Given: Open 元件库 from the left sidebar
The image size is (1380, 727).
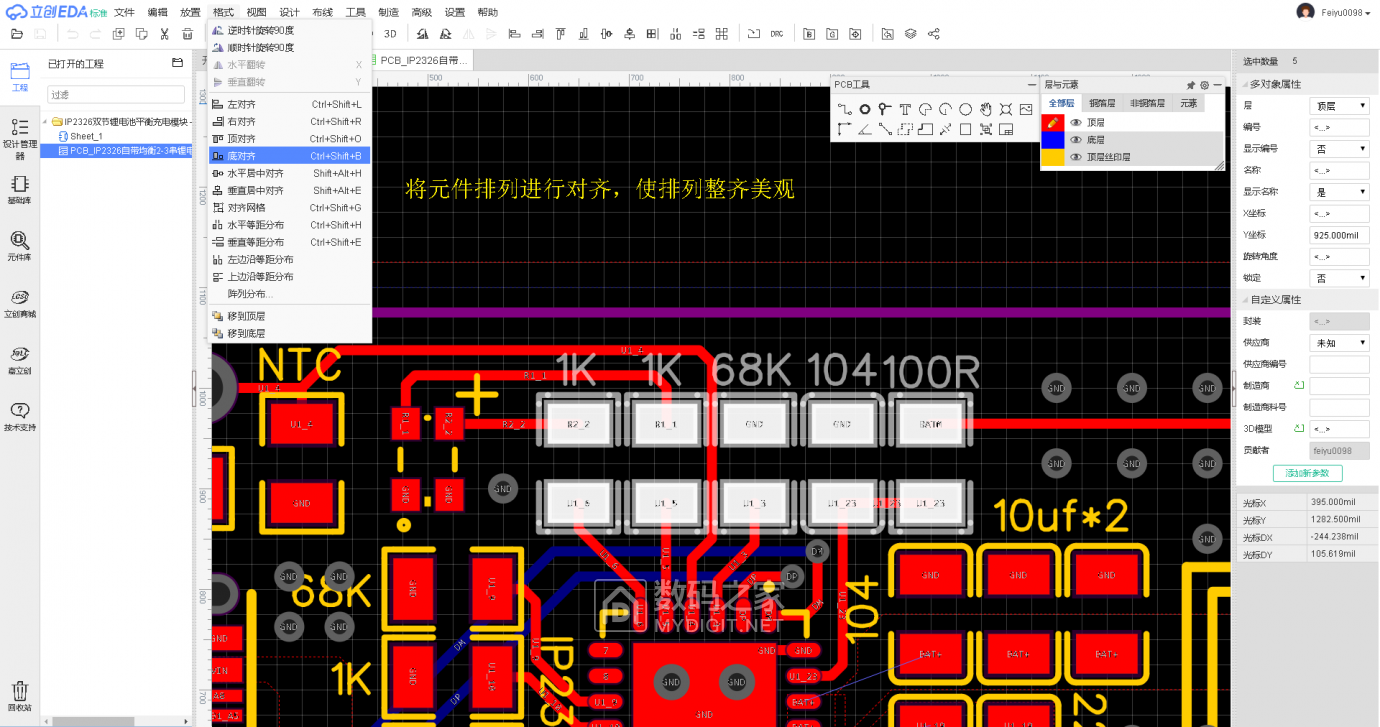Looking at the screenshot, I should [x=20, y=245].
